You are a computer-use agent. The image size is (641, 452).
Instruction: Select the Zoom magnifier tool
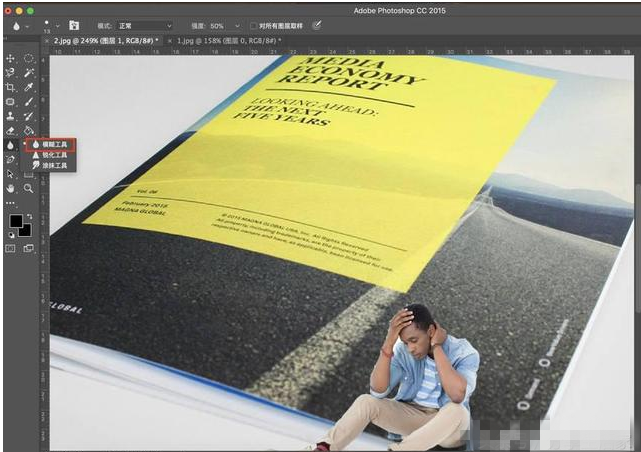pyautogui.click(x=28, y=188)
